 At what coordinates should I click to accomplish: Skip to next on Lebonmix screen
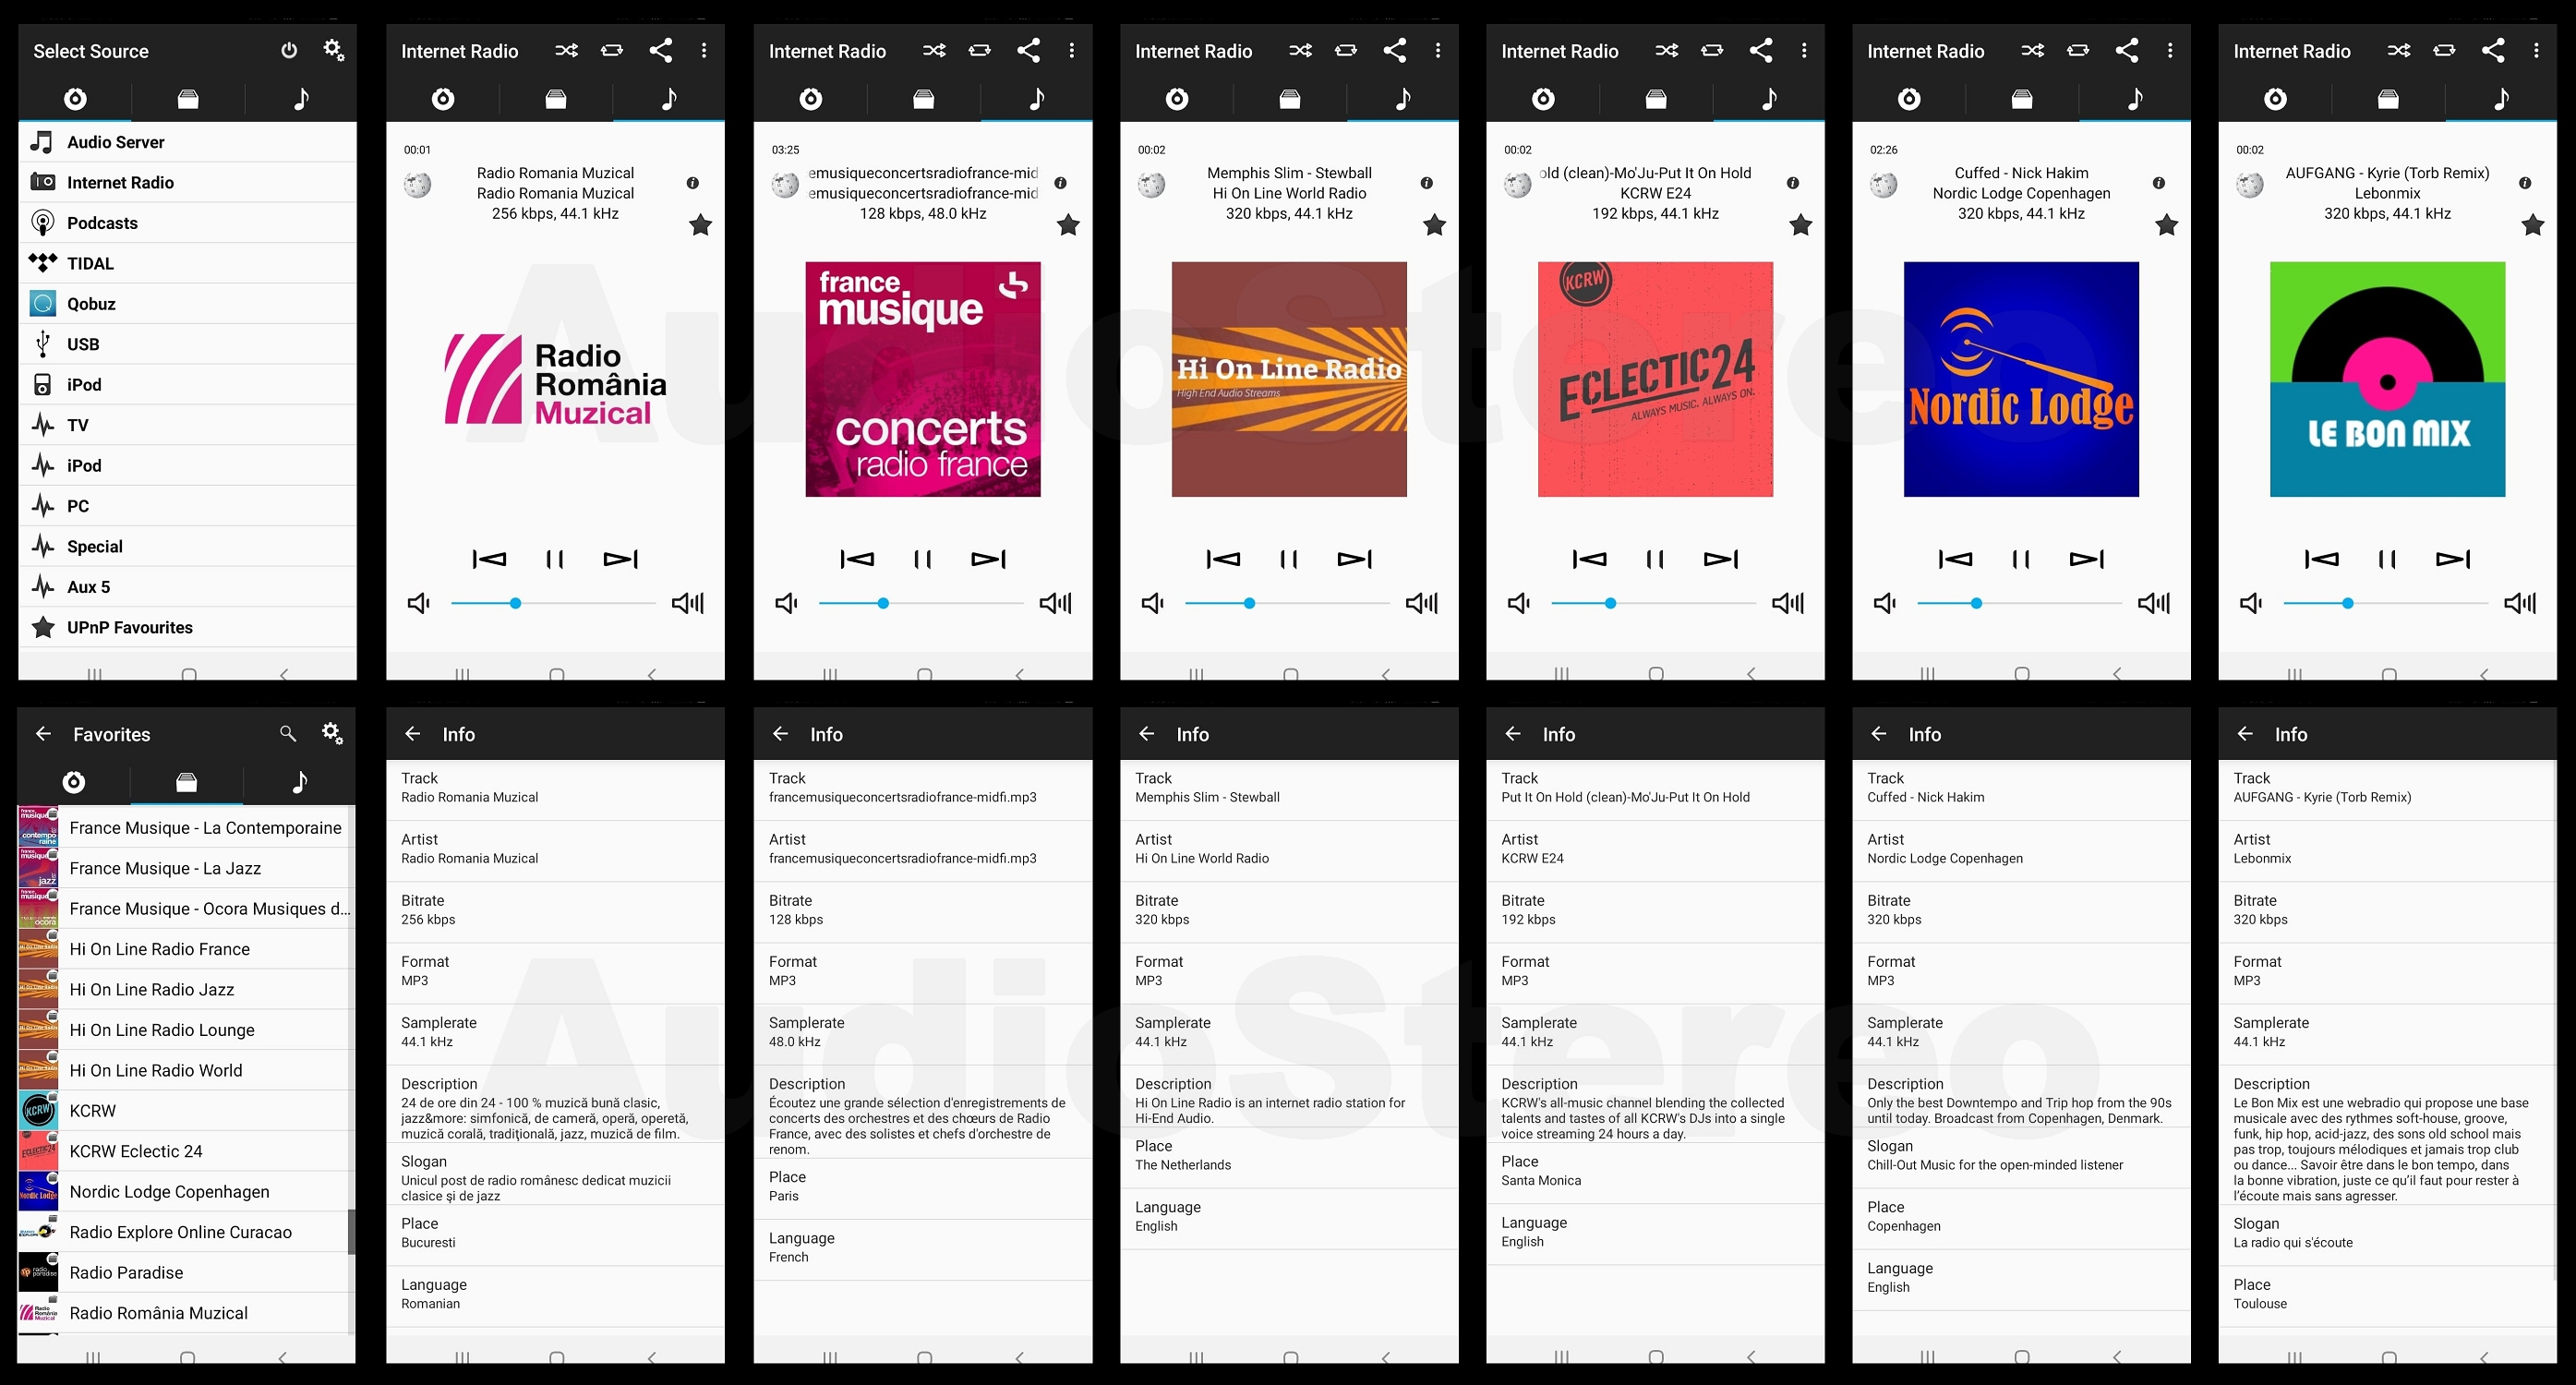coord(2453,559)
